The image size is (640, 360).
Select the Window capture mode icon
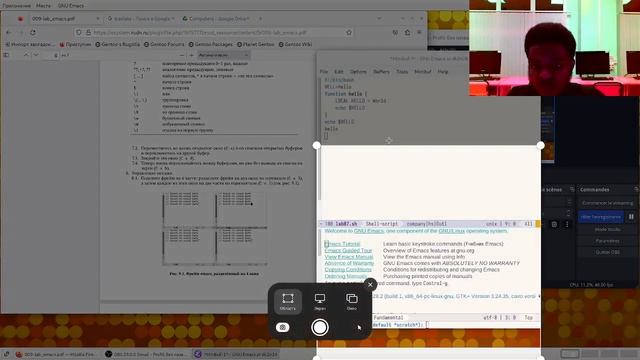pos(351,302)
